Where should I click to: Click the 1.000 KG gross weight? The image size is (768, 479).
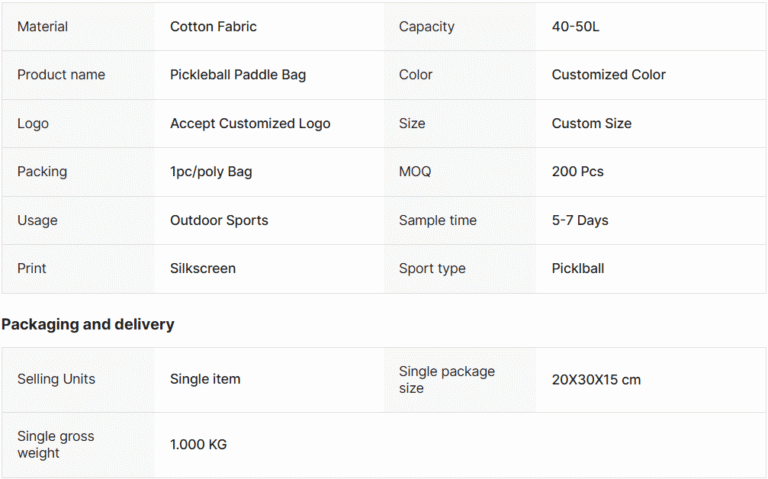(x=198, y=444)
